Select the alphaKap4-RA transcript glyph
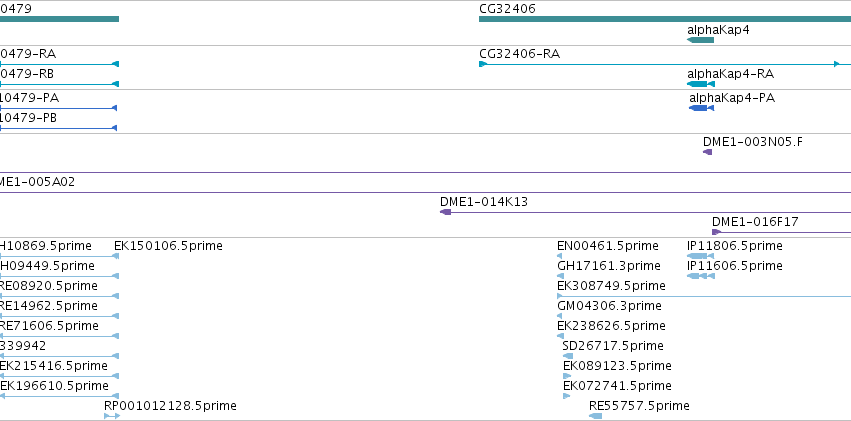 pyautogui.click(x=701, y=84)
